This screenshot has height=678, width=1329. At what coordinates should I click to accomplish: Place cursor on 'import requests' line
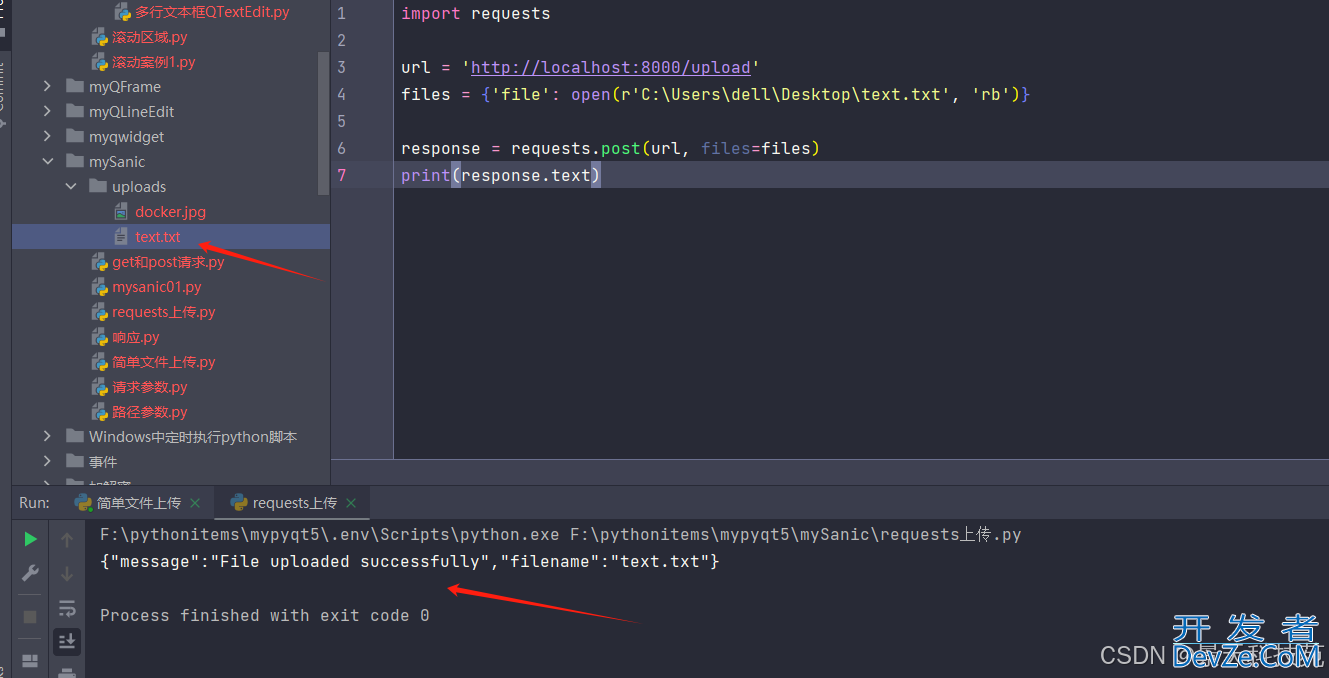pyautogui.click(x=475, y=14)
